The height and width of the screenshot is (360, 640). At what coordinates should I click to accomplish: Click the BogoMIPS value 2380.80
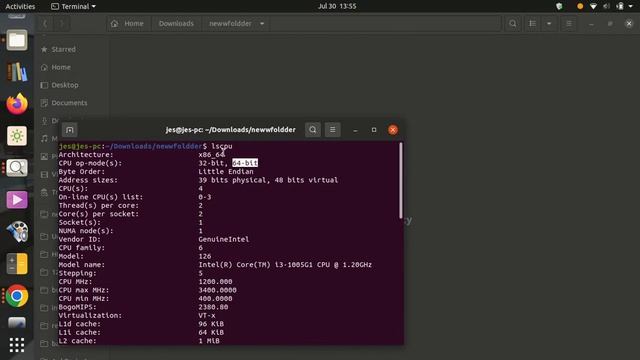[213, 307]
